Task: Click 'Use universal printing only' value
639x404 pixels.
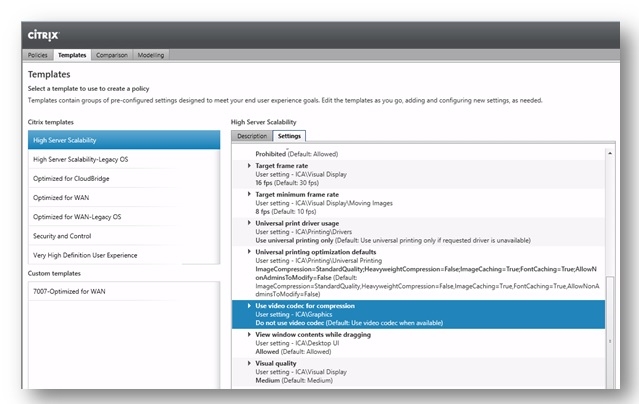Action: (294, 241)
